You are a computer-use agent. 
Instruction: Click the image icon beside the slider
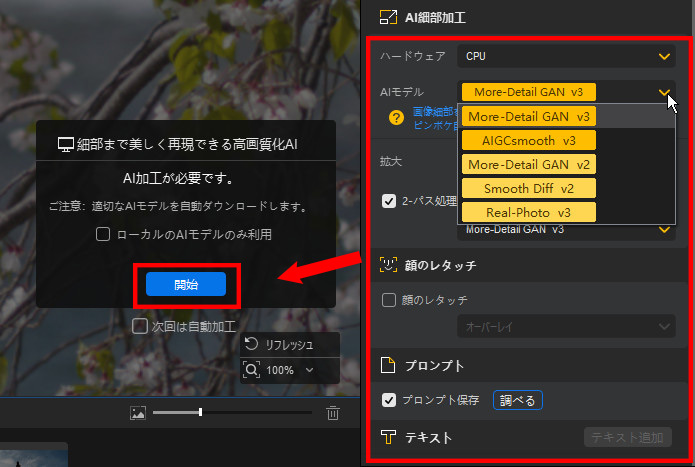pos(138,413)
